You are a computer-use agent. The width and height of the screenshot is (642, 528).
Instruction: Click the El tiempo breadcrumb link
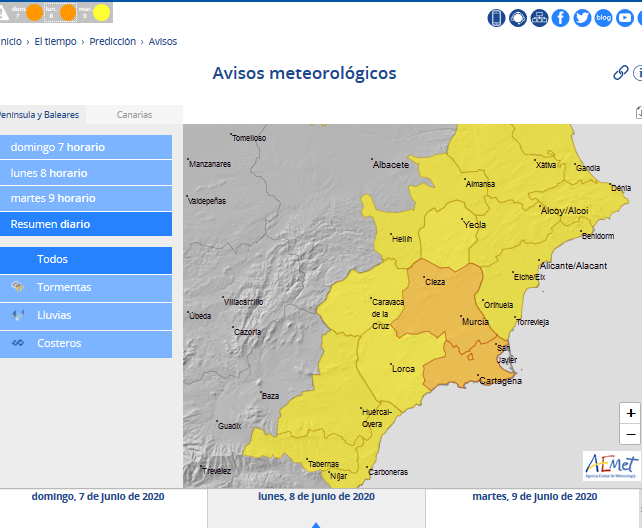pos(55,42)
